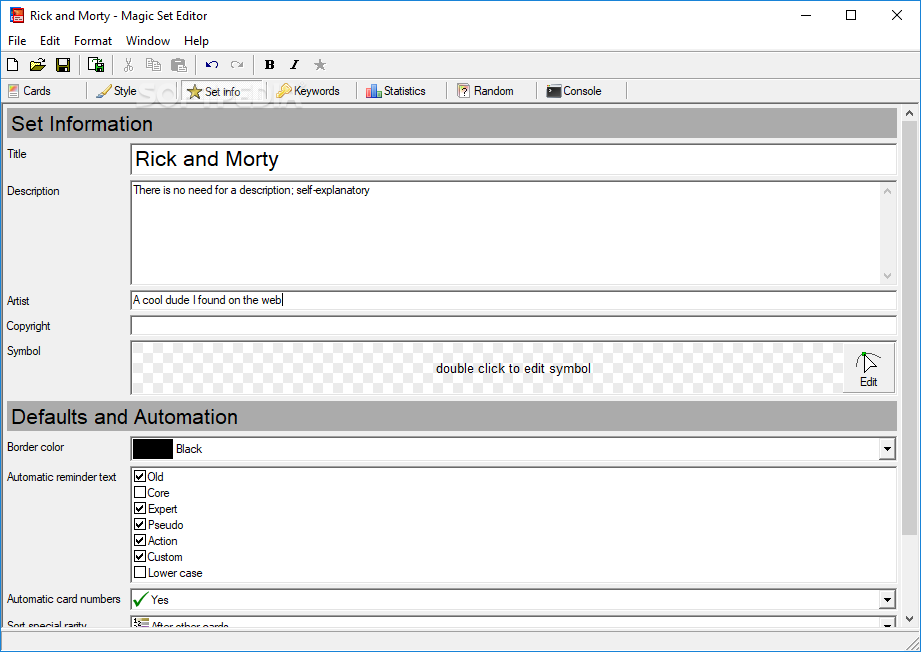Click the Redo arrow icon

[237, 65]
